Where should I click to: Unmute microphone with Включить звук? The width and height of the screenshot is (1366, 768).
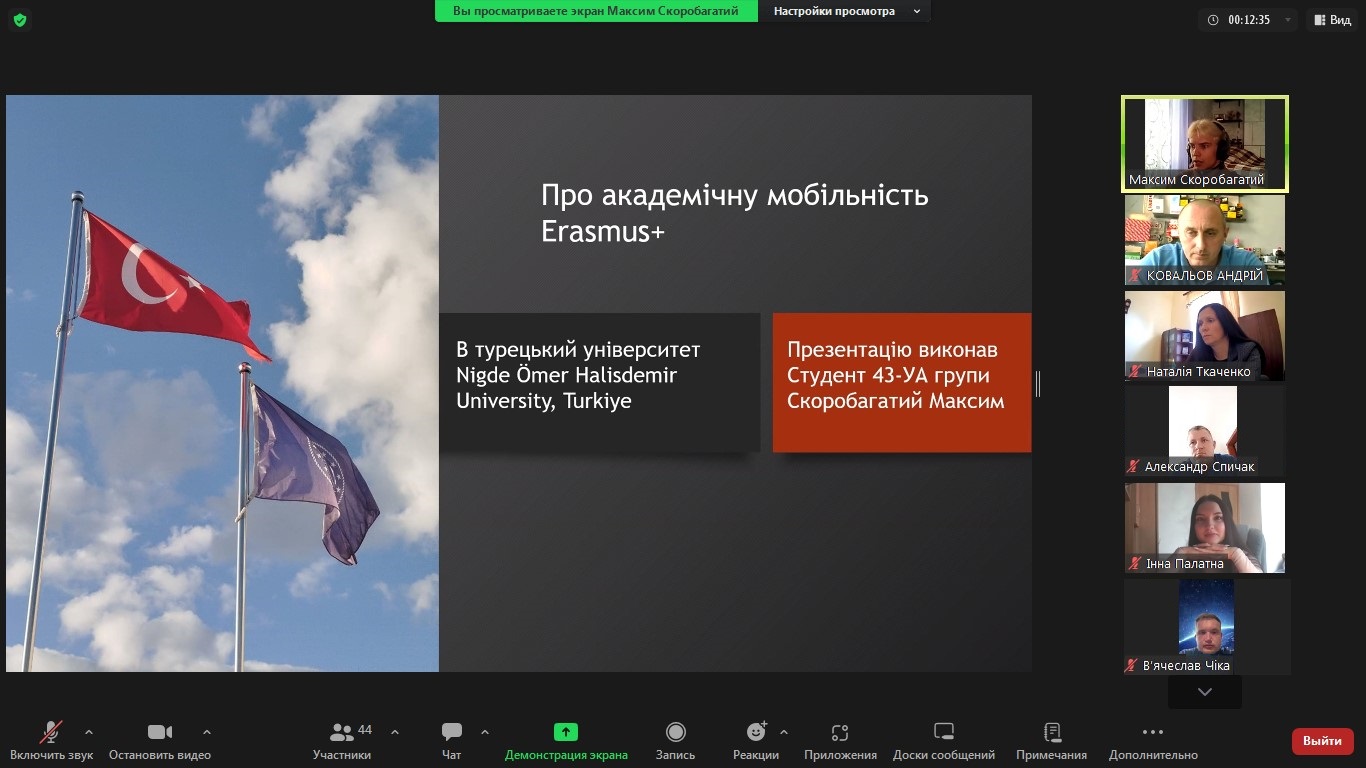(51, 732)
